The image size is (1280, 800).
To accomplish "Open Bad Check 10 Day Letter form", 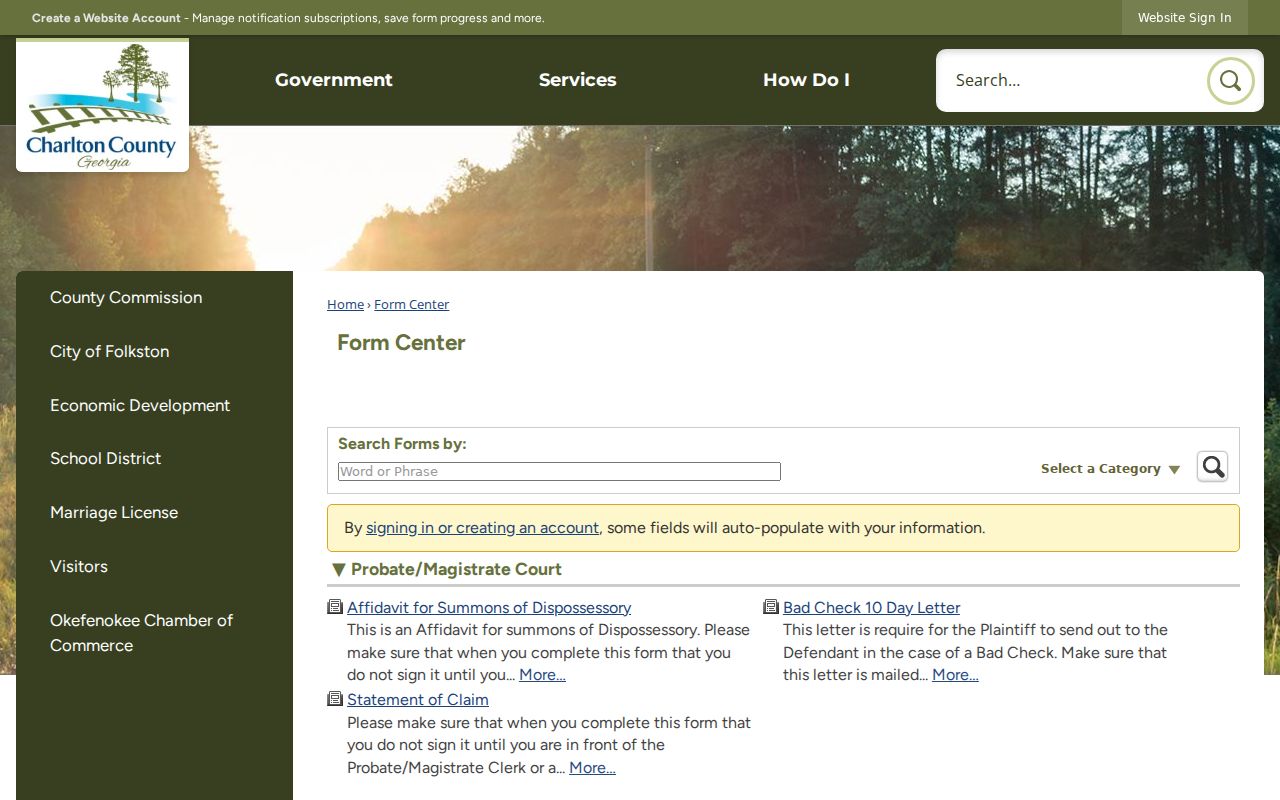I will [x=871, y=607].
